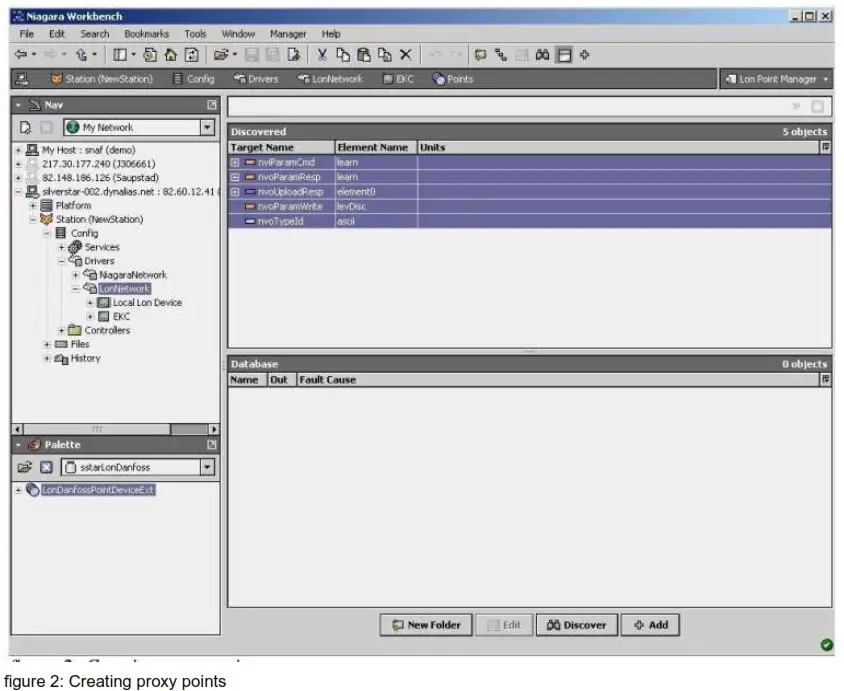Click the Paste clipboard toolbar icon
The width and height of the screenshot is (844, 691).
(364, 55)
